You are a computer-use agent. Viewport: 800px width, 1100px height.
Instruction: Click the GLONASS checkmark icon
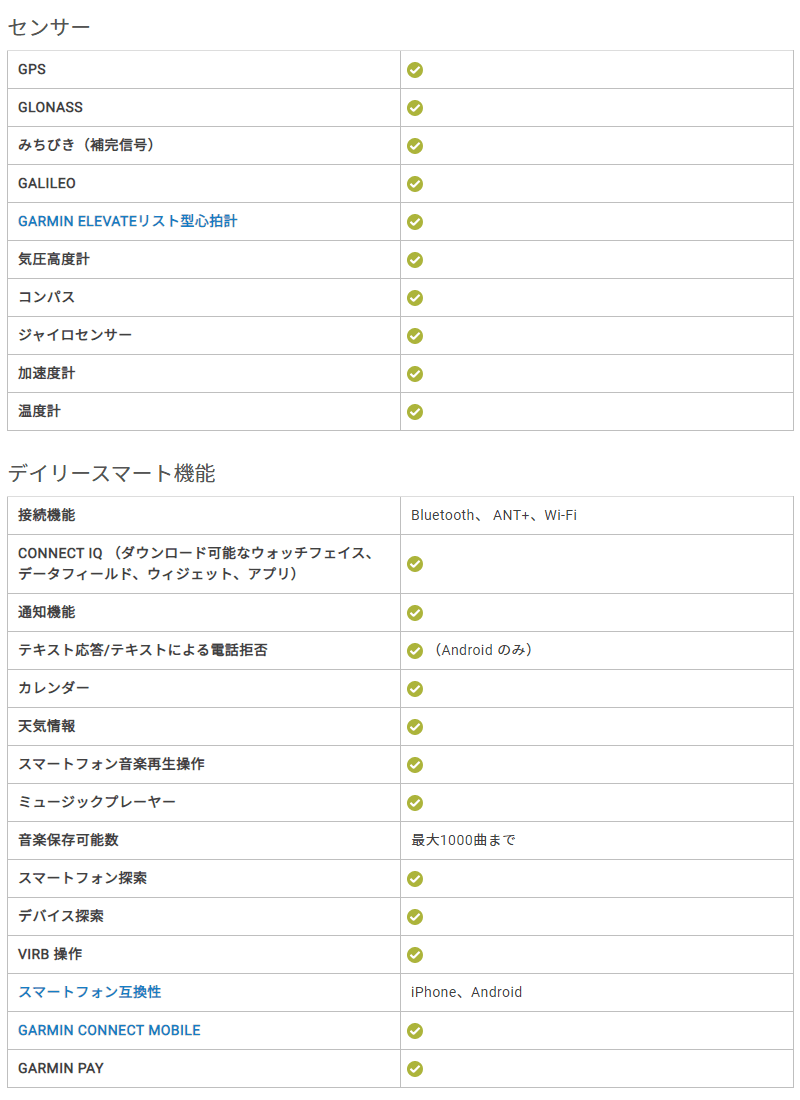(415, 108)
